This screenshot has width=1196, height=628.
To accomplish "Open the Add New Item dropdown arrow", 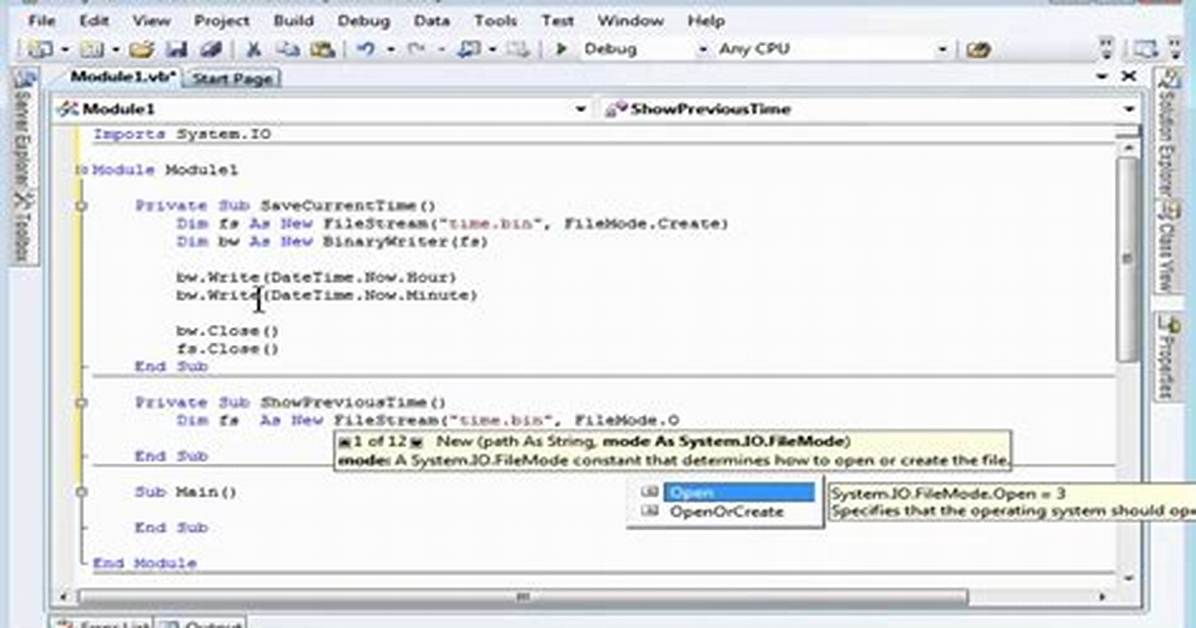I will point(116,50).
